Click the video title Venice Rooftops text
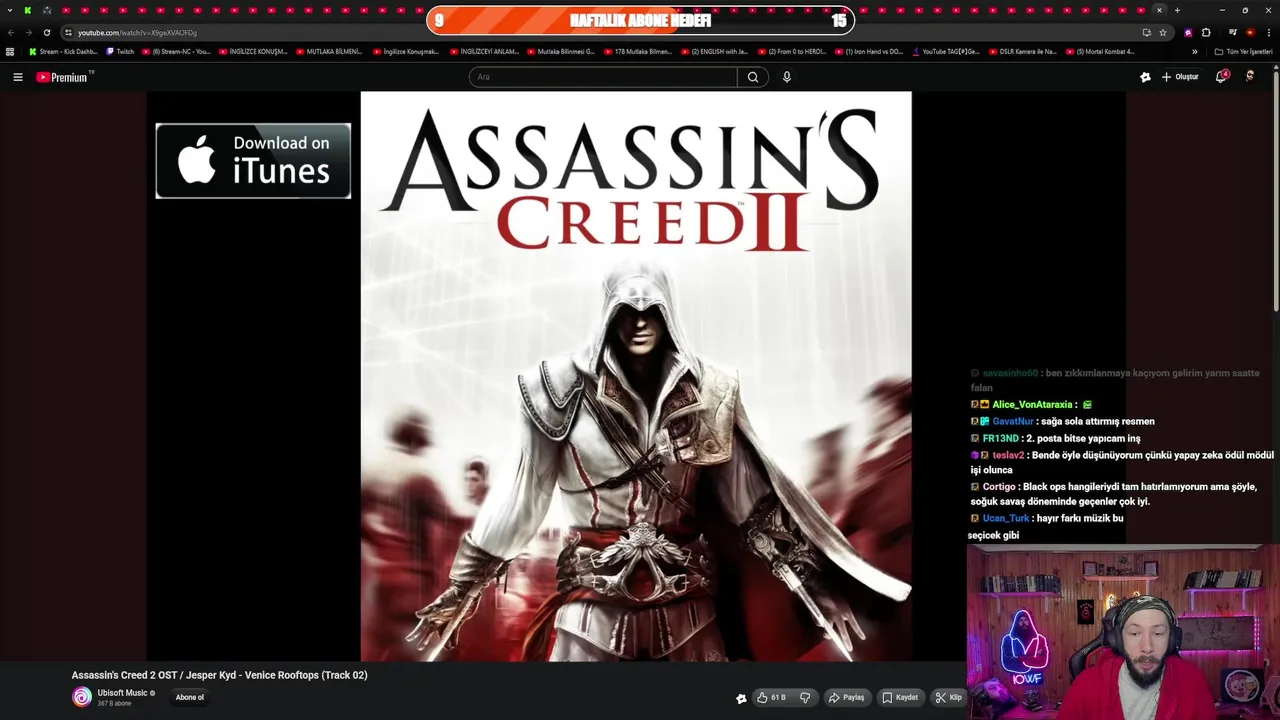Image resolution: width=1280 pixels, height=720 pixels. point(219,675)
